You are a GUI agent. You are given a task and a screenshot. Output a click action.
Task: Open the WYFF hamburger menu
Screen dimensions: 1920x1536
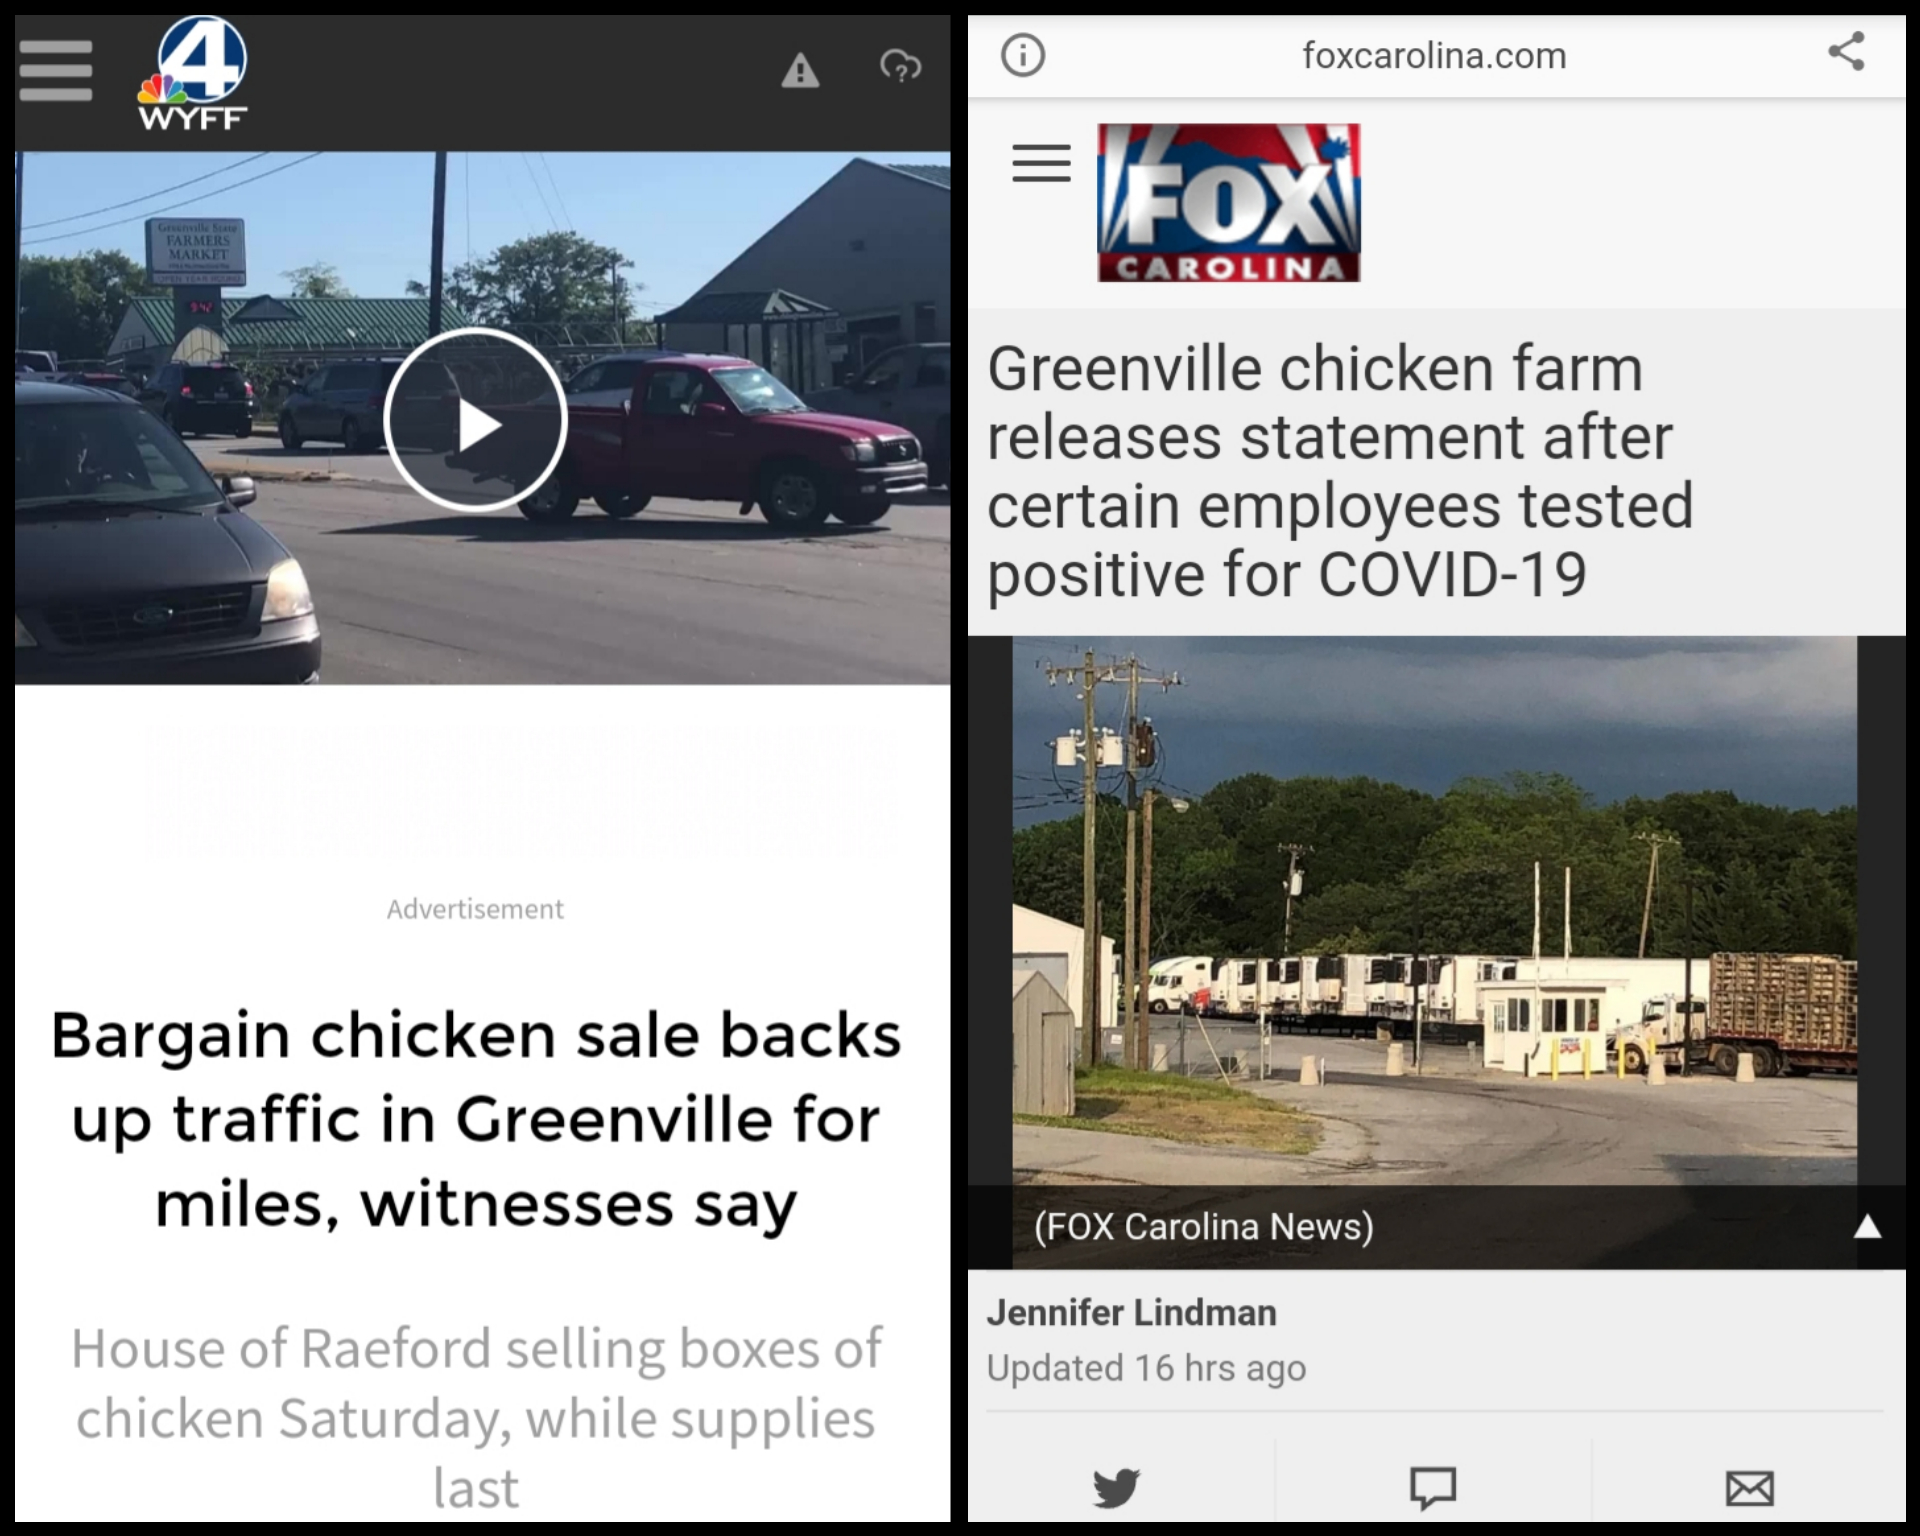point(56,70)
